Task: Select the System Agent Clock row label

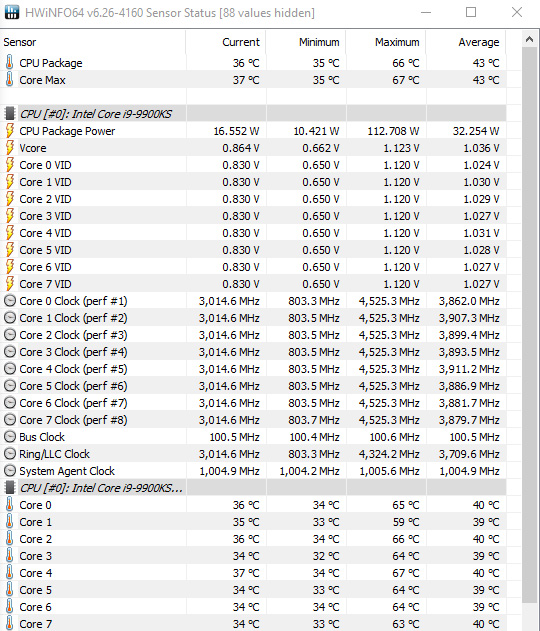Action: click(67, 470)
